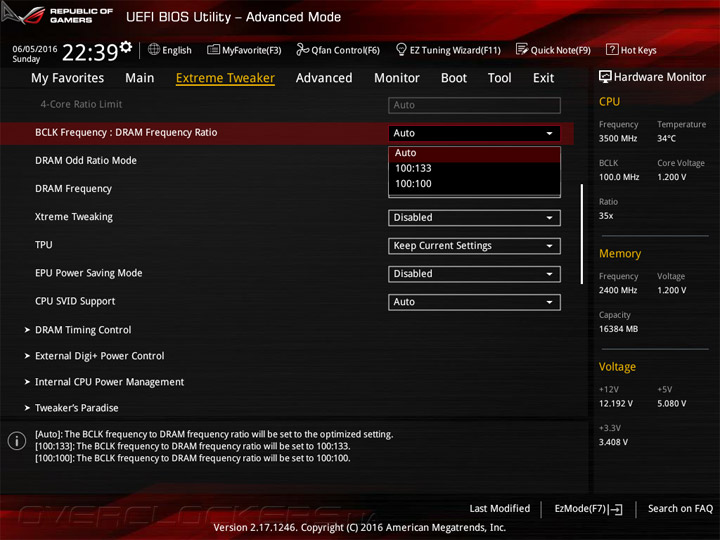
Task: Click the 22:39 clock display
Action: [90, 52]
